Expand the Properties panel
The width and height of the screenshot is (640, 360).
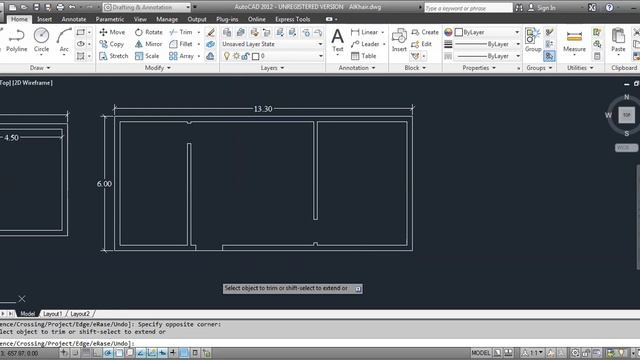[479, 68]
